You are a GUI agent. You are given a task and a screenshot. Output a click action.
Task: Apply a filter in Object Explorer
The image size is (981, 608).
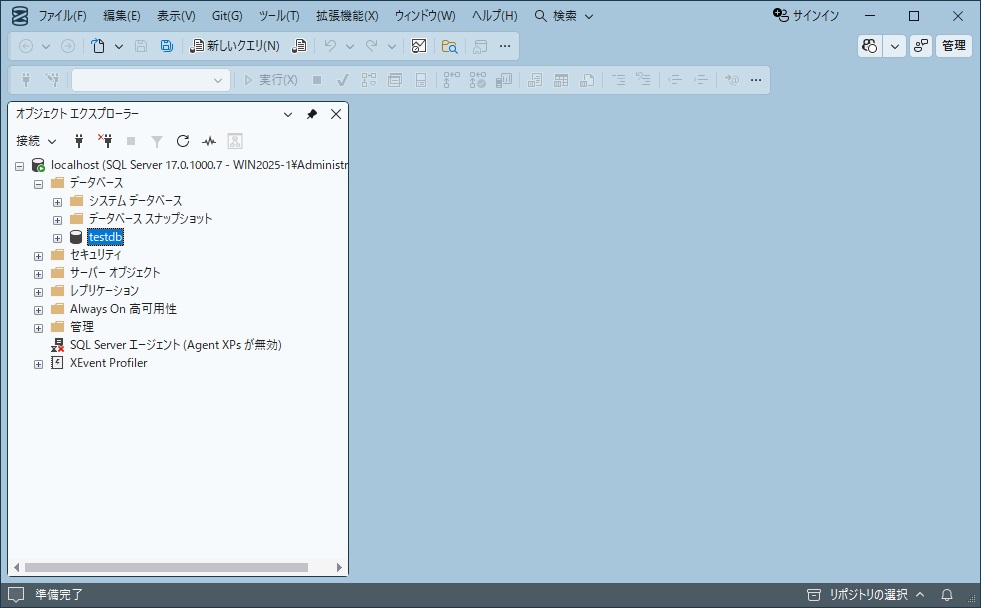tap(156, 141)
